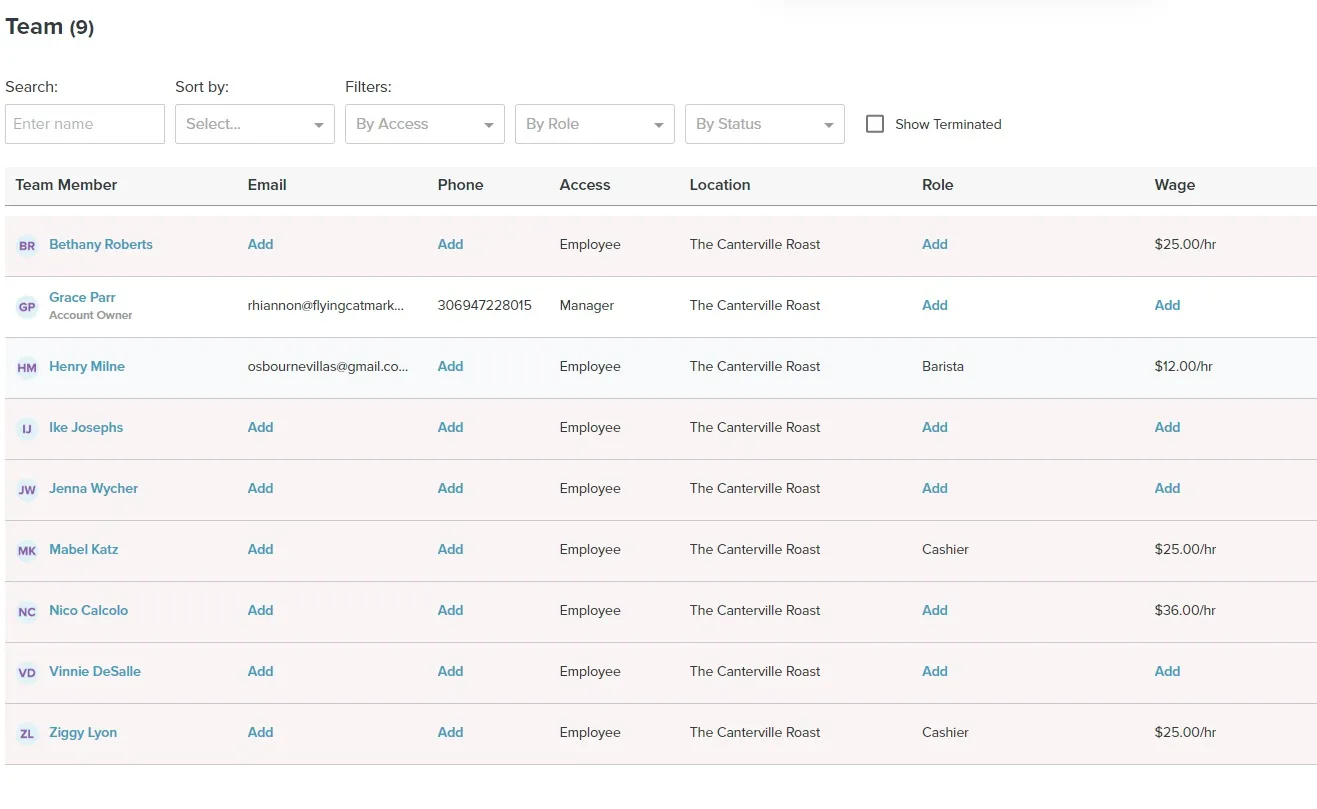Click Henry Milne's HM avatar icon
This screenshot has height=809, width=1317.
[27, 368]
